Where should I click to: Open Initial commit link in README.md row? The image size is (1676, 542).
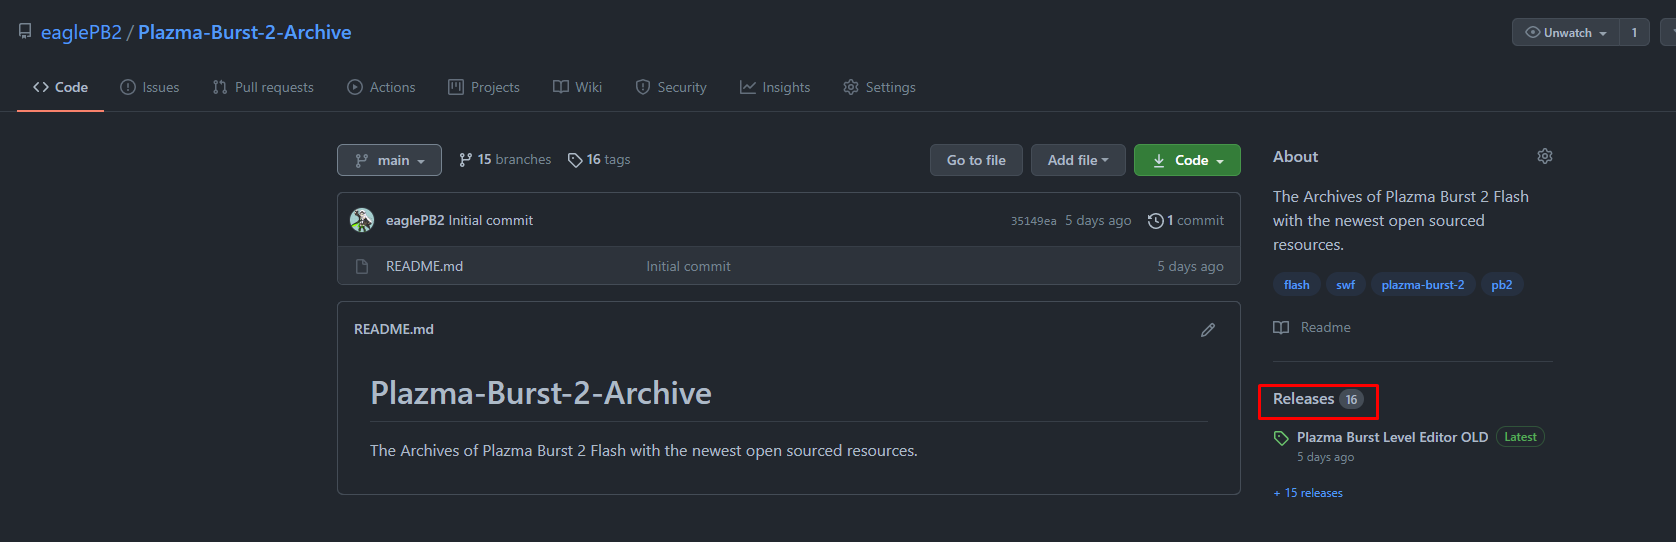[688, 266]
